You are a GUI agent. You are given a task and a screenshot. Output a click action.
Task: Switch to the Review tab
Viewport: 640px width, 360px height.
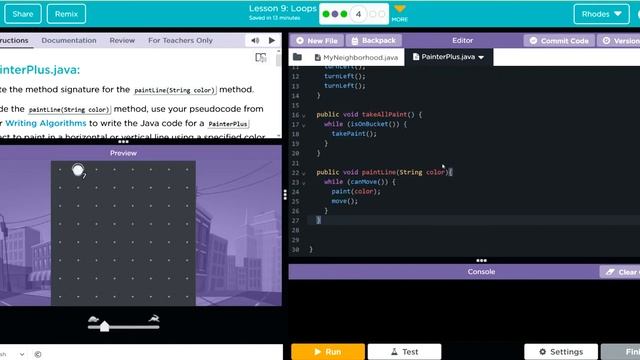coord(122,40)
